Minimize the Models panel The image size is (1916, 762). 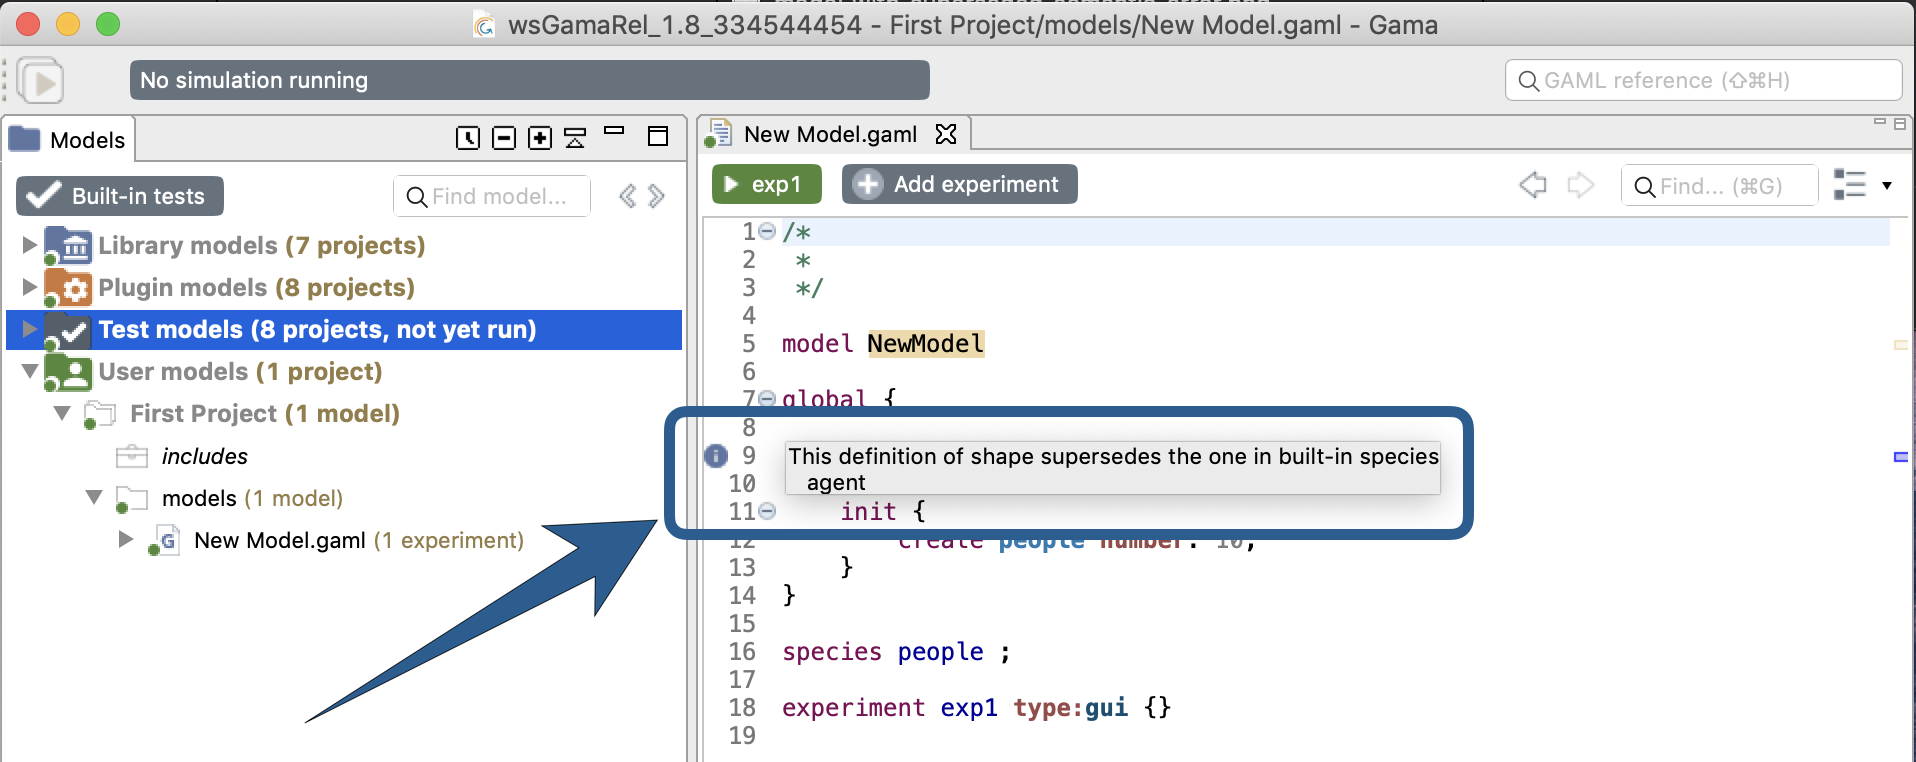click(614, 131)
